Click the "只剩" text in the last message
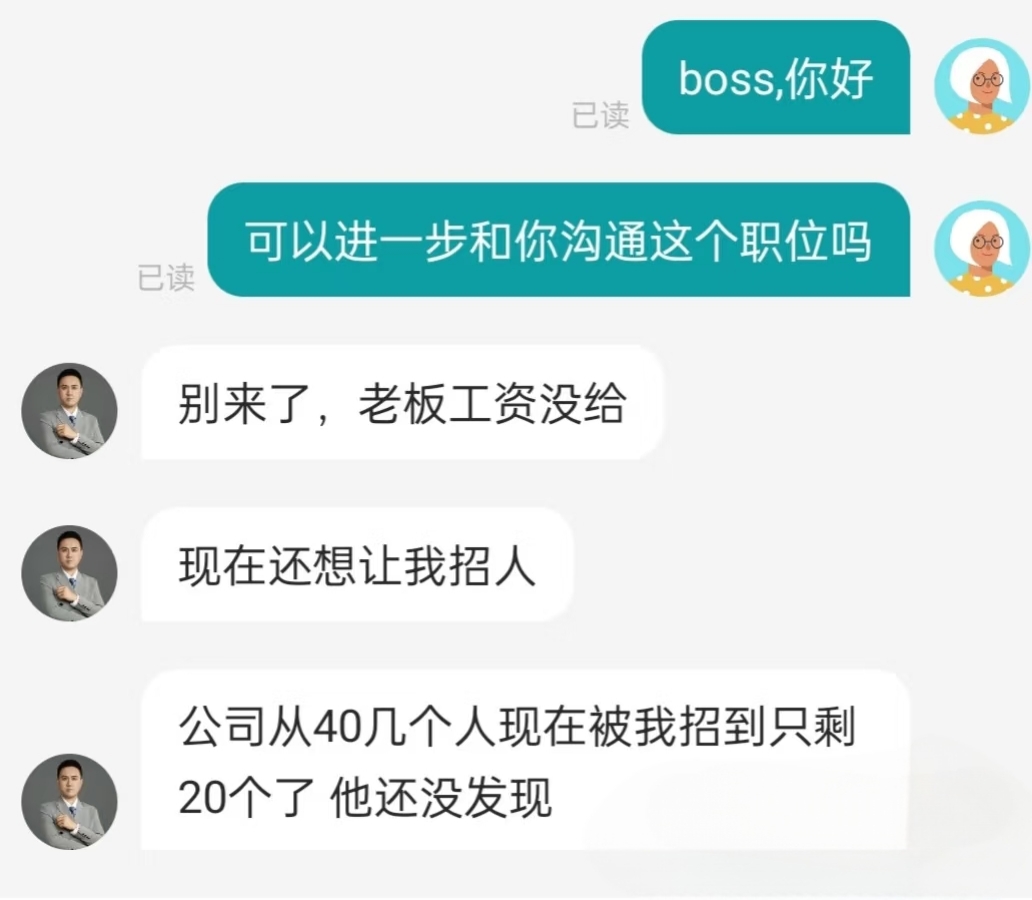Screen dimensions: 1032x900 tap(813, 727)
